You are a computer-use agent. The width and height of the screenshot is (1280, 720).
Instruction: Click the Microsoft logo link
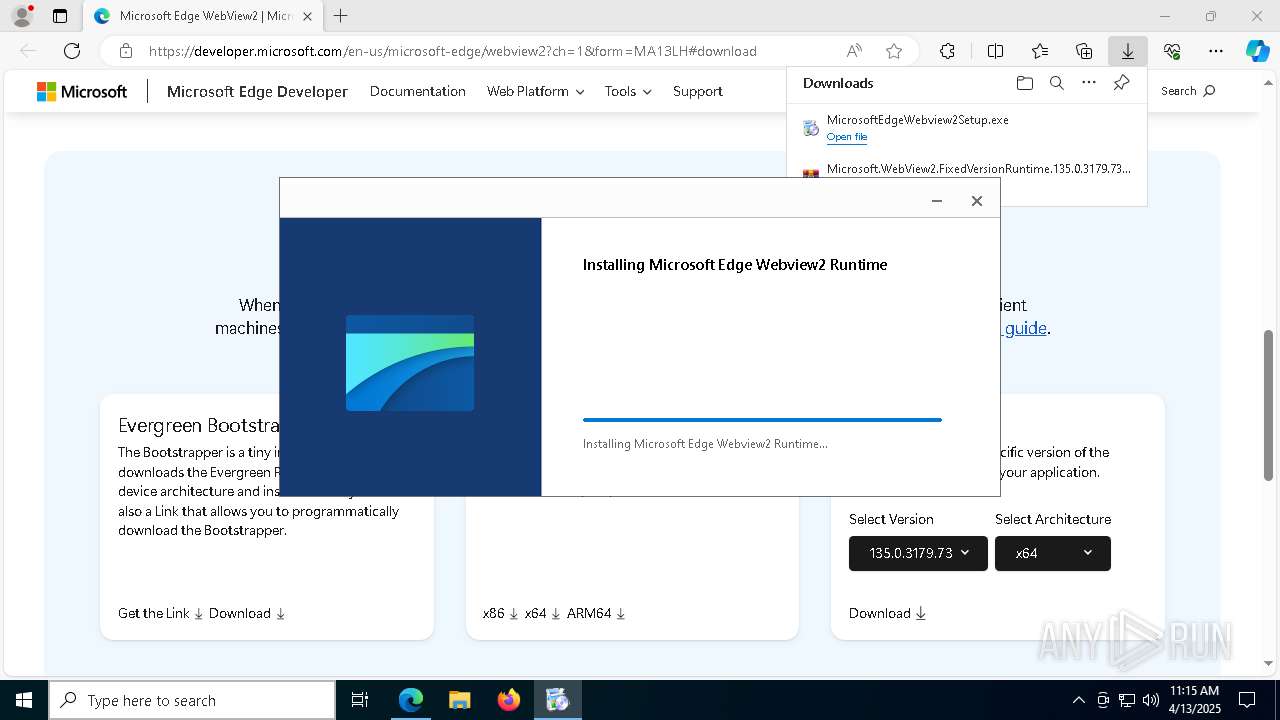click(82, 91)
